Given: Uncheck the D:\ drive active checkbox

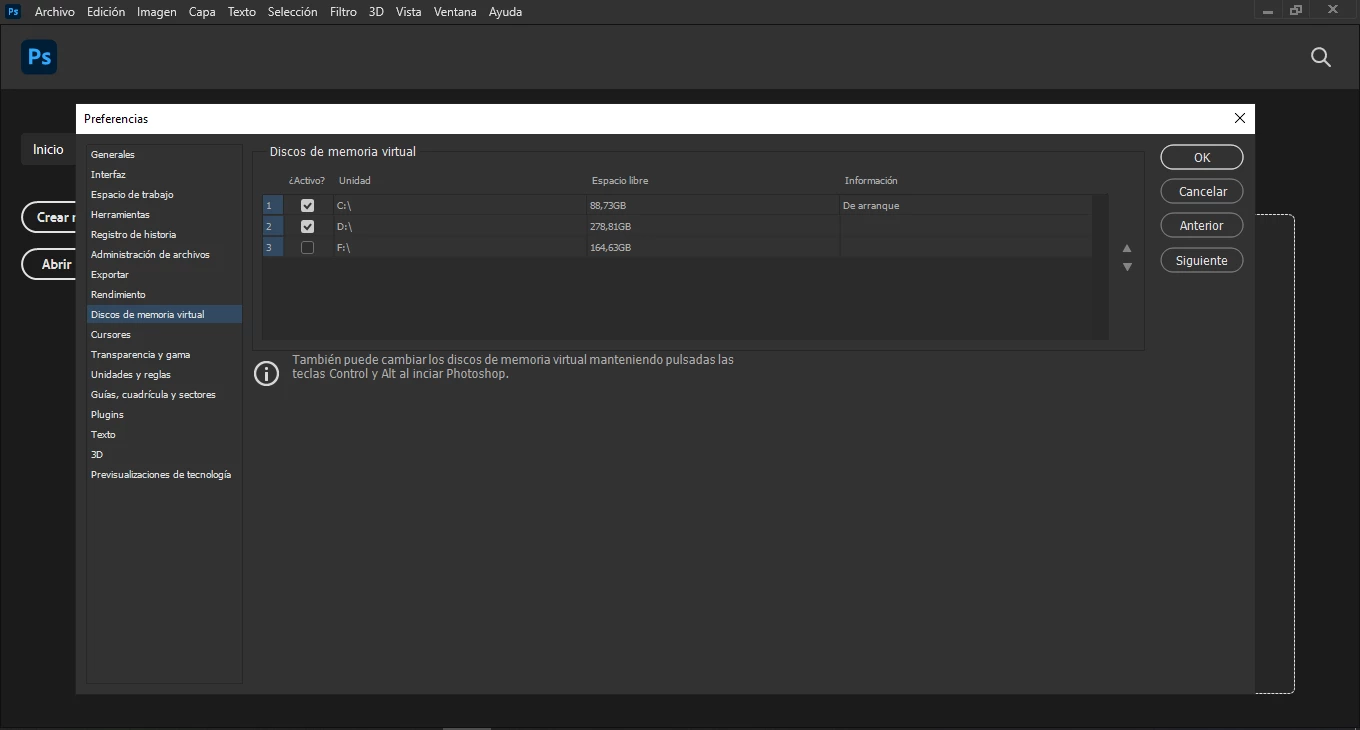Looking at the screenshot, I should [x=307, y=226].
